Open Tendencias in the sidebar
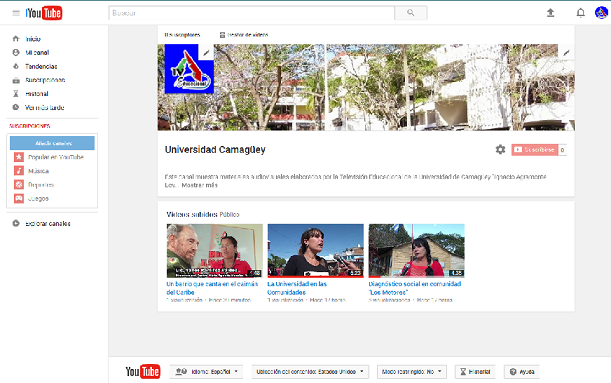This screenshot has width=611, height=383. pos(41,67)
